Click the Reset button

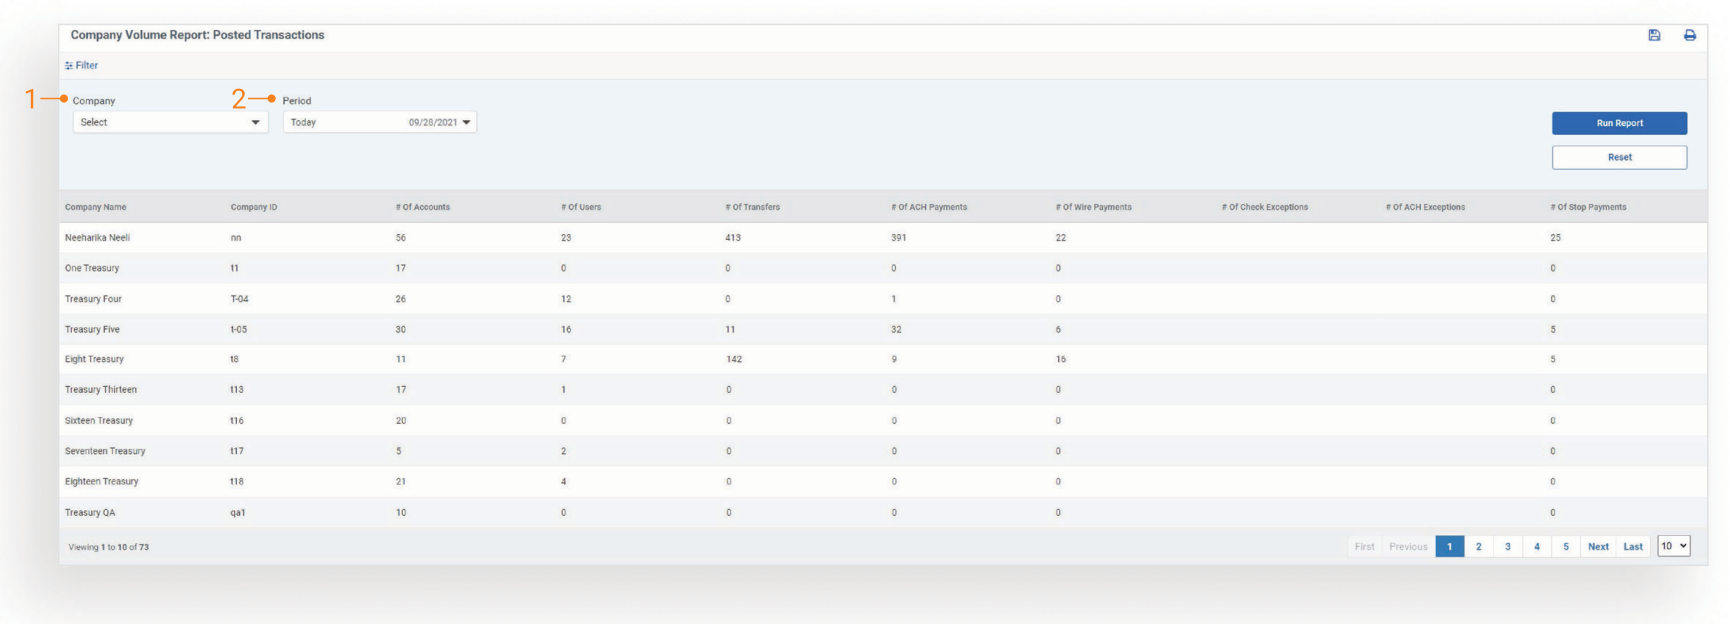[1619, 157]
